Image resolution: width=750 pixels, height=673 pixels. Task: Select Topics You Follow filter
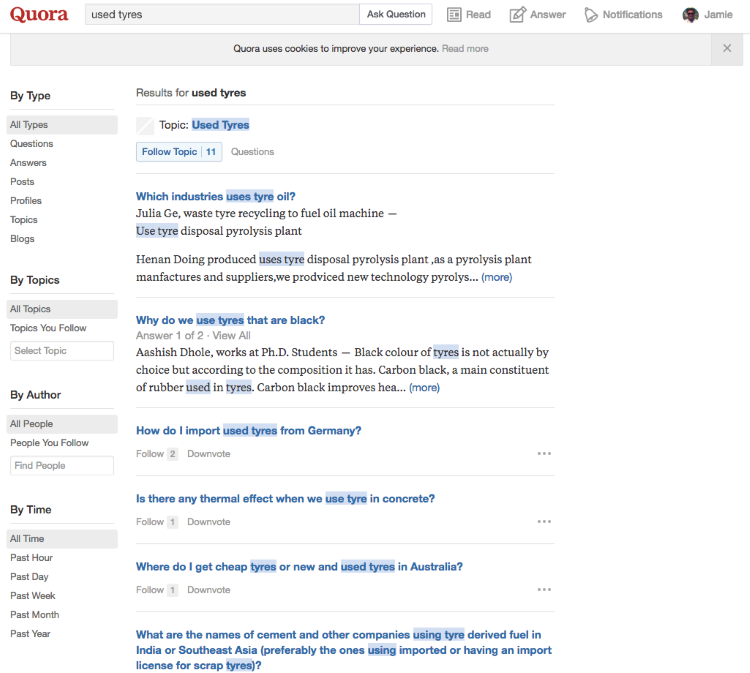48,328
